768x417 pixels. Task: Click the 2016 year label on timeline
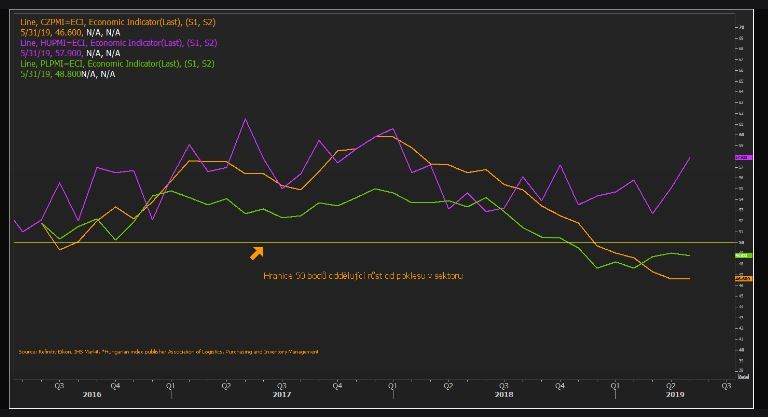tap(91, 395)
